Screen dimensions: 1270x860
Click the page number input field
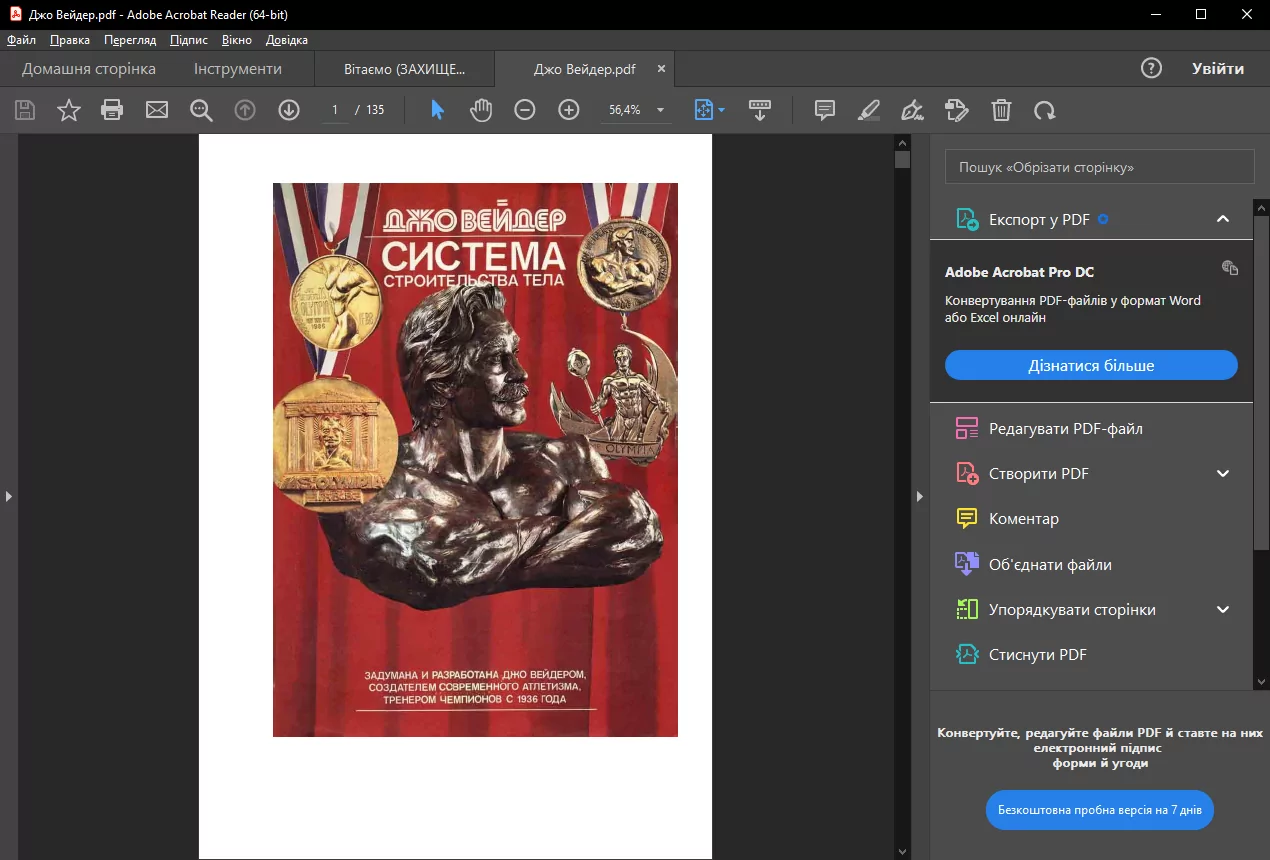coord(334,110)
